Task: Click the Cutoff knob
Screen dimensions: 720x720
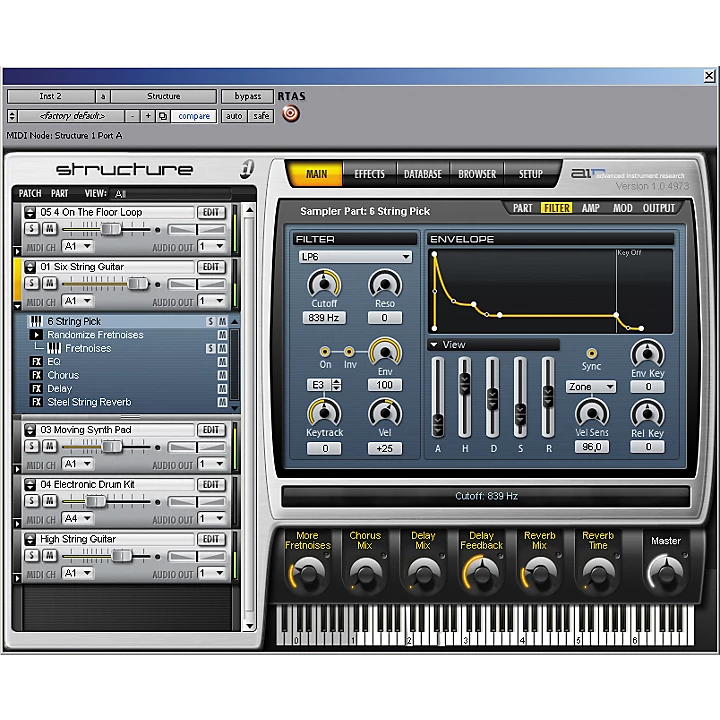Action: pos(324,284)
